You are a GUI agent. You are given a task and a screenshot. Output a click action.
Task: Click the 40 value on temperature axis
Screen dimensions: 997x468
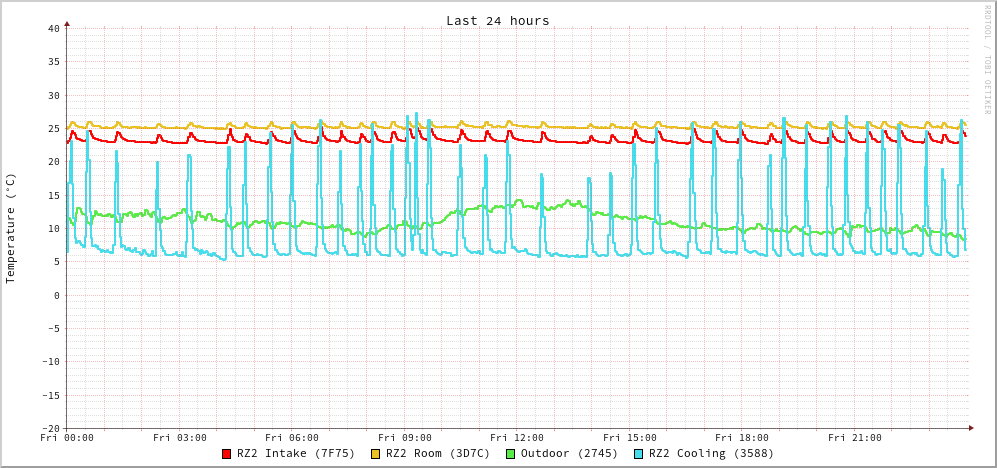point(53,28)
